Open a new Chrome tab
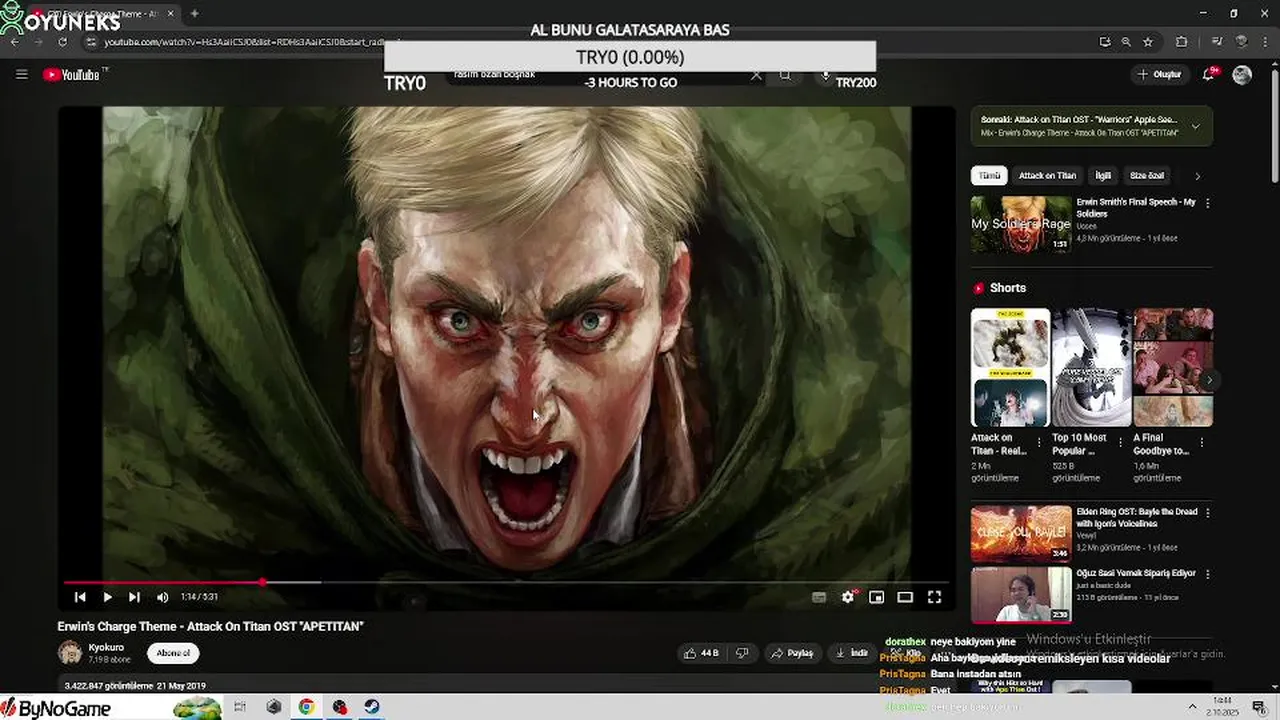This screenshot has width=1280, height=720. point(194,14)
